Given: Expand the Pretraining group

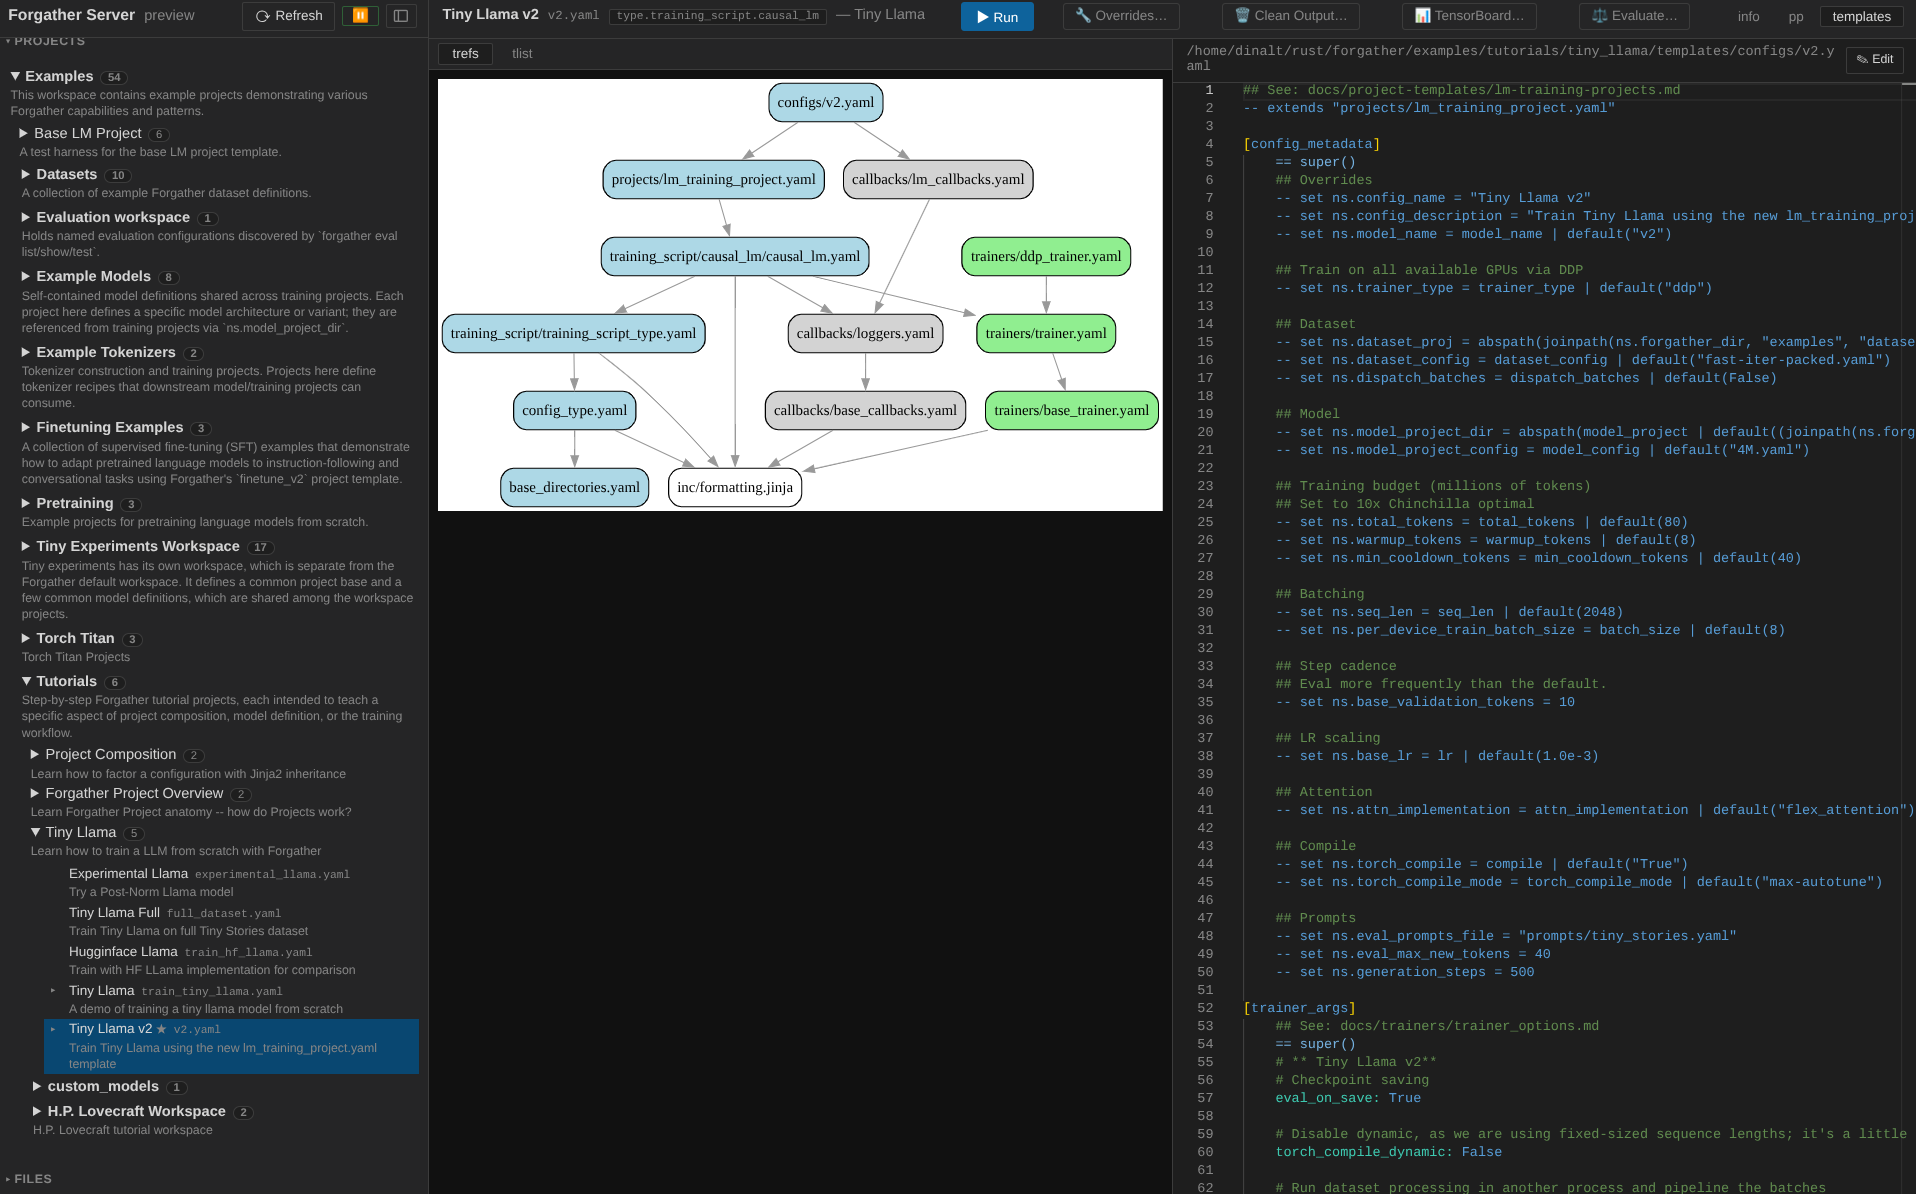Looking at the screenshot, I should click(x=26, y=503).
